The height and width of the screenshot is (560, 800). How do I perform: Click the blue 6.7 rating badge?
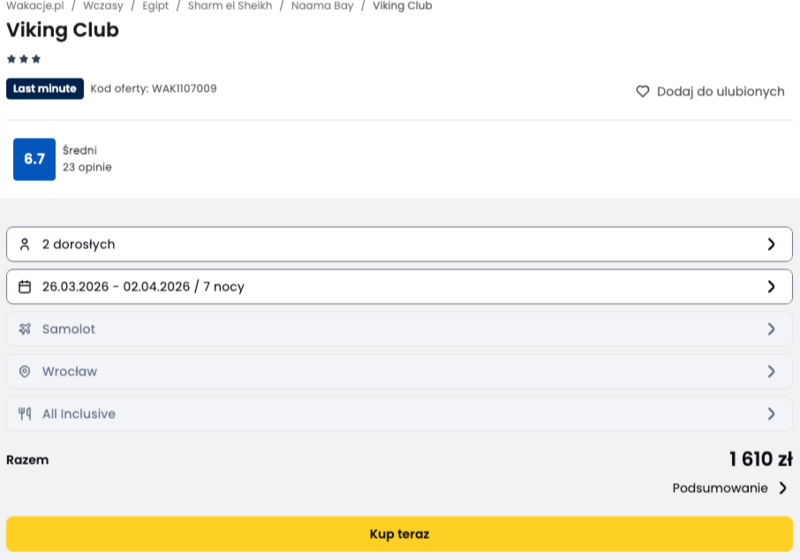(x=34, y=159)
